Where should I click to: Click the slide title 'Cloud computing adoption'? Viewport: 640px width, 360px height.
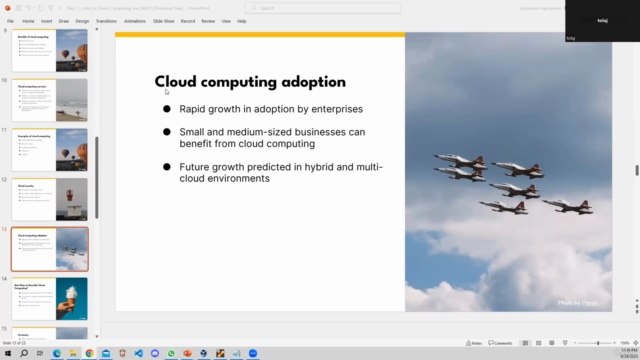point(250,82)
